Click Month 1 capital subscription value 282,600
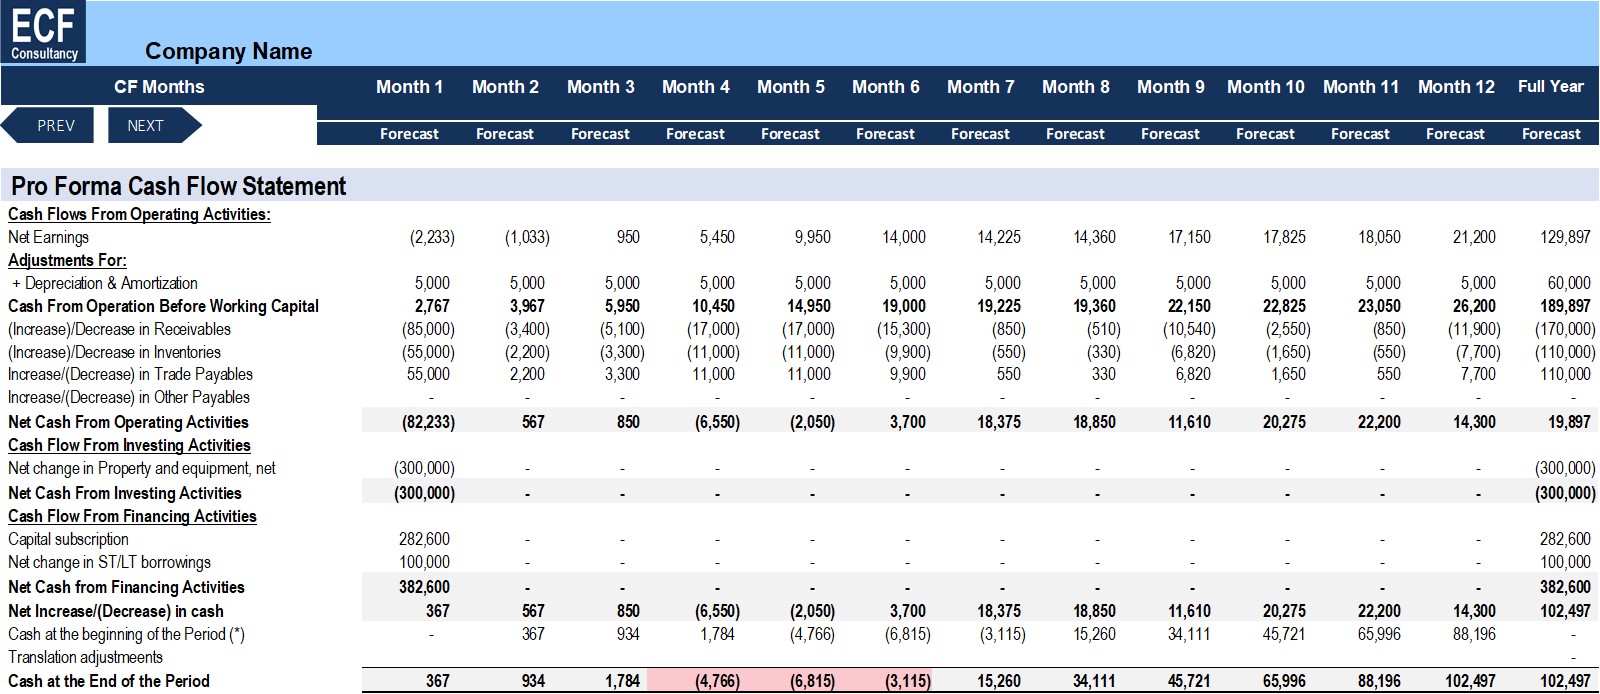 point(424,539)
